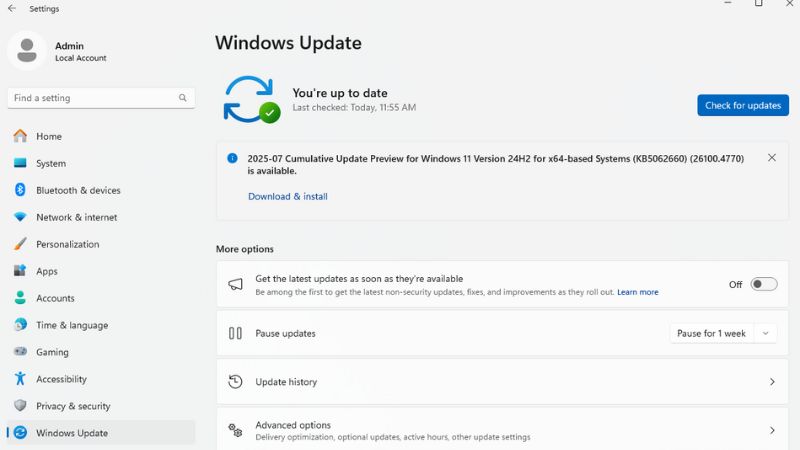Image resolution: width=800 pixels, height=450 pixels.
Task: Click the Personalization brush icon
Action: (x=20, y=244)
